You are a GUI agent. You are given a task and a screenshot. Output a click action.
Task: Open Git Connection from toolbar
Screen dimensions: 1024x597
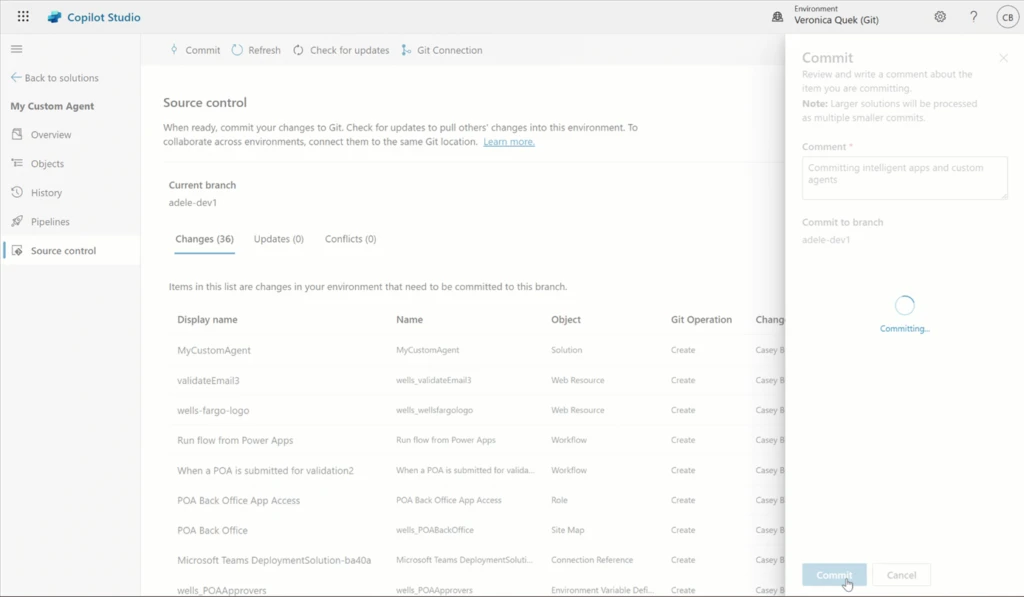click(441, 50)
